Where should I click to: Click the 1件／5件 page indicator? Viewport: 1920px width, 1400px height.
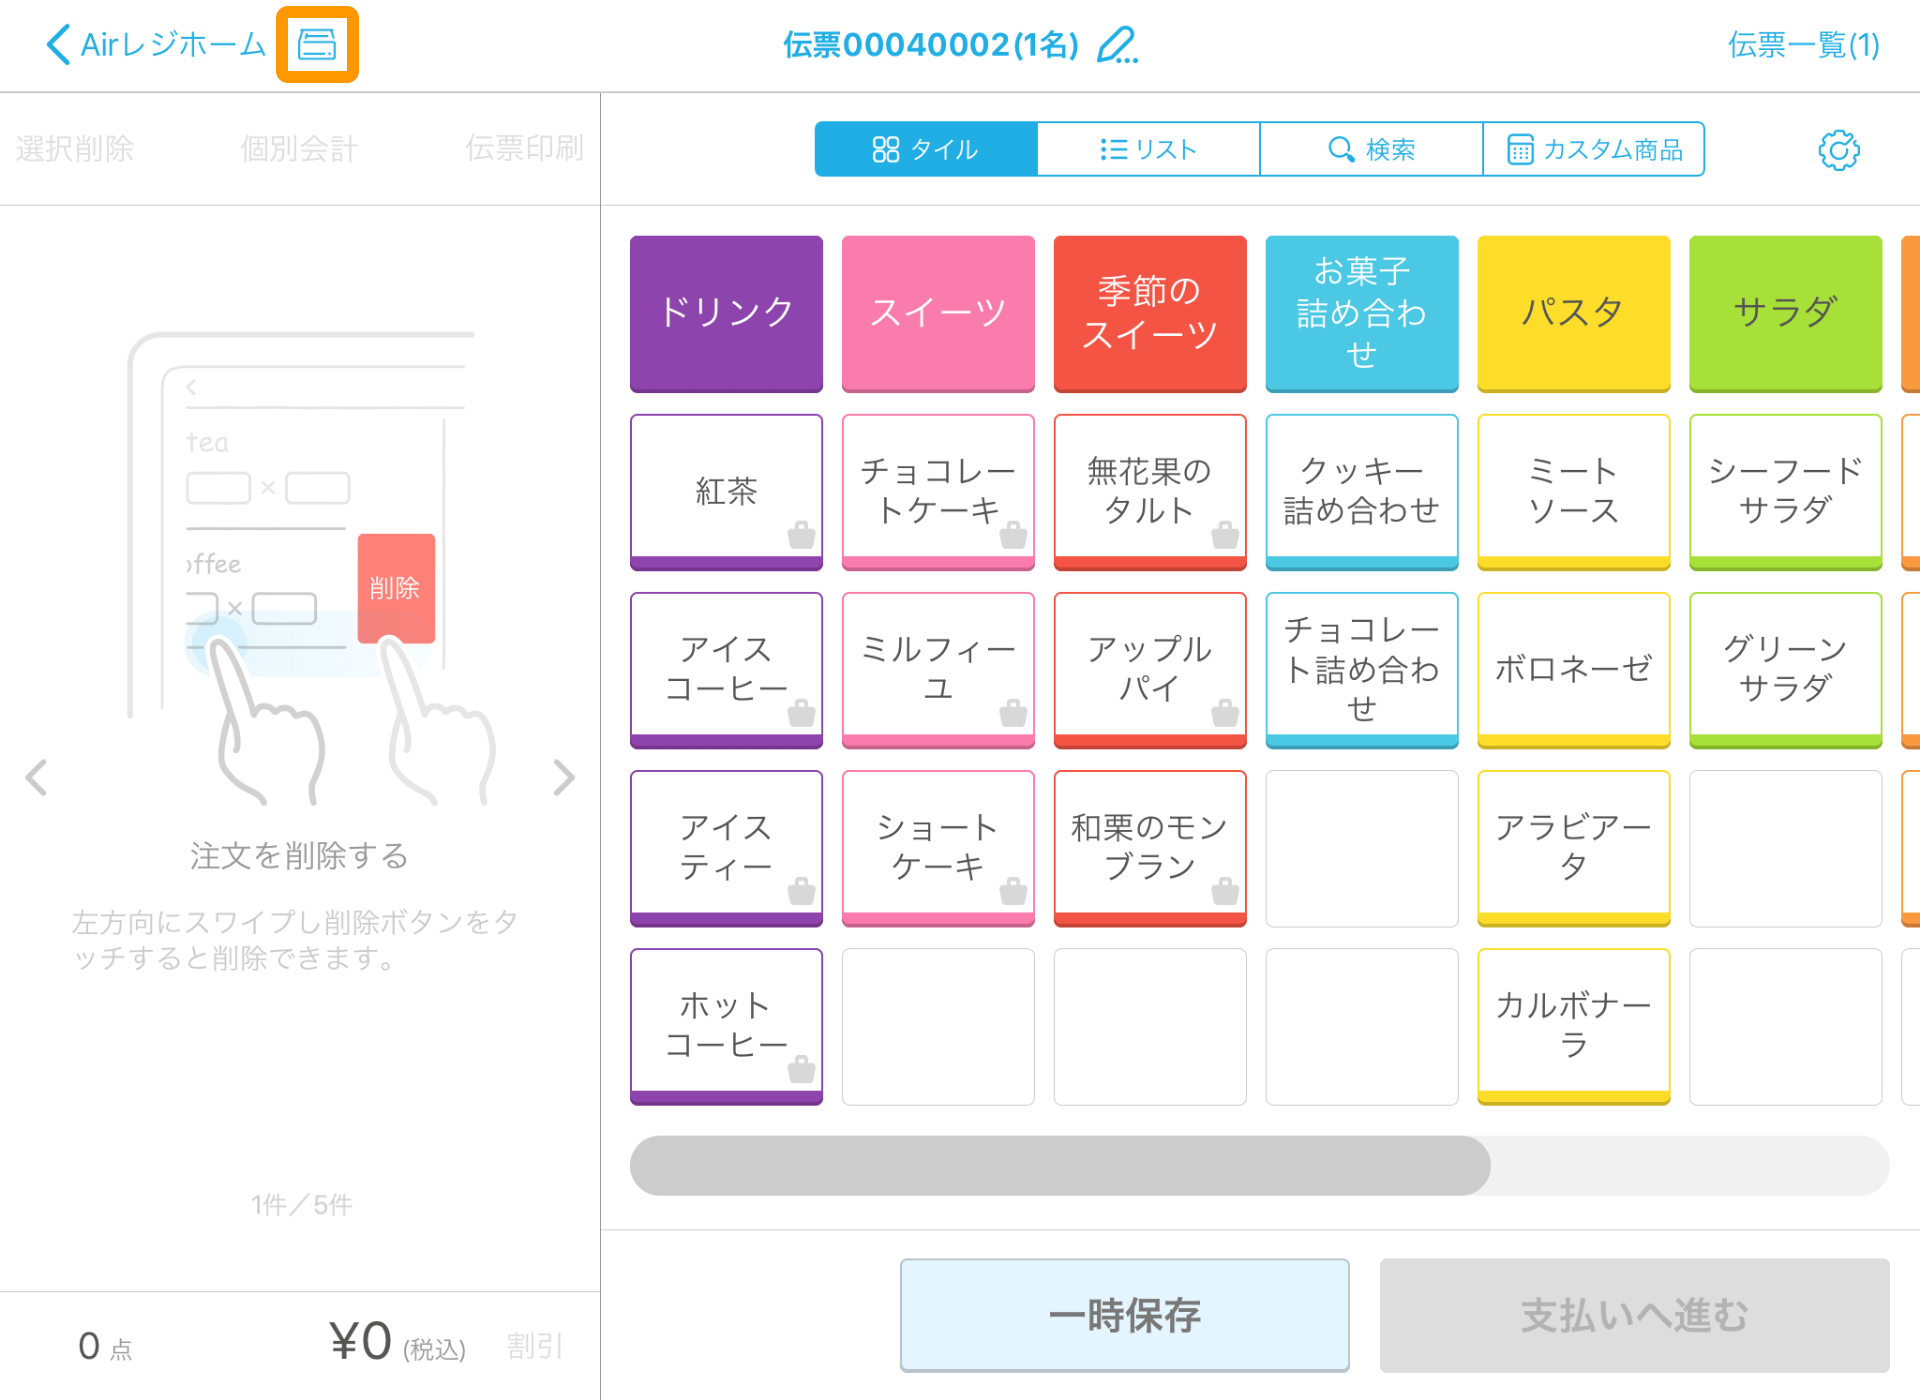pyautogui.click(x=301, y=1205)
